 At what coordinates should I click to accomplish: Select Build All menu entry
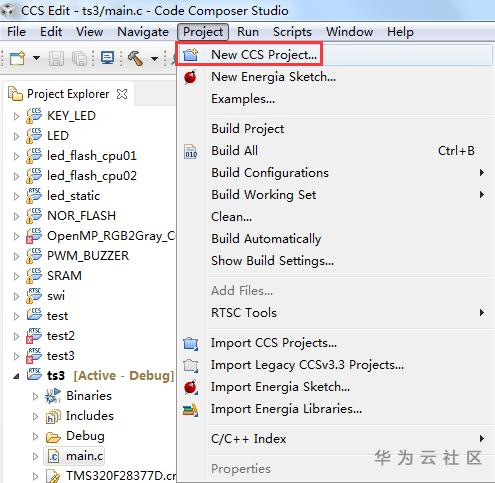[x=335, y=151]
